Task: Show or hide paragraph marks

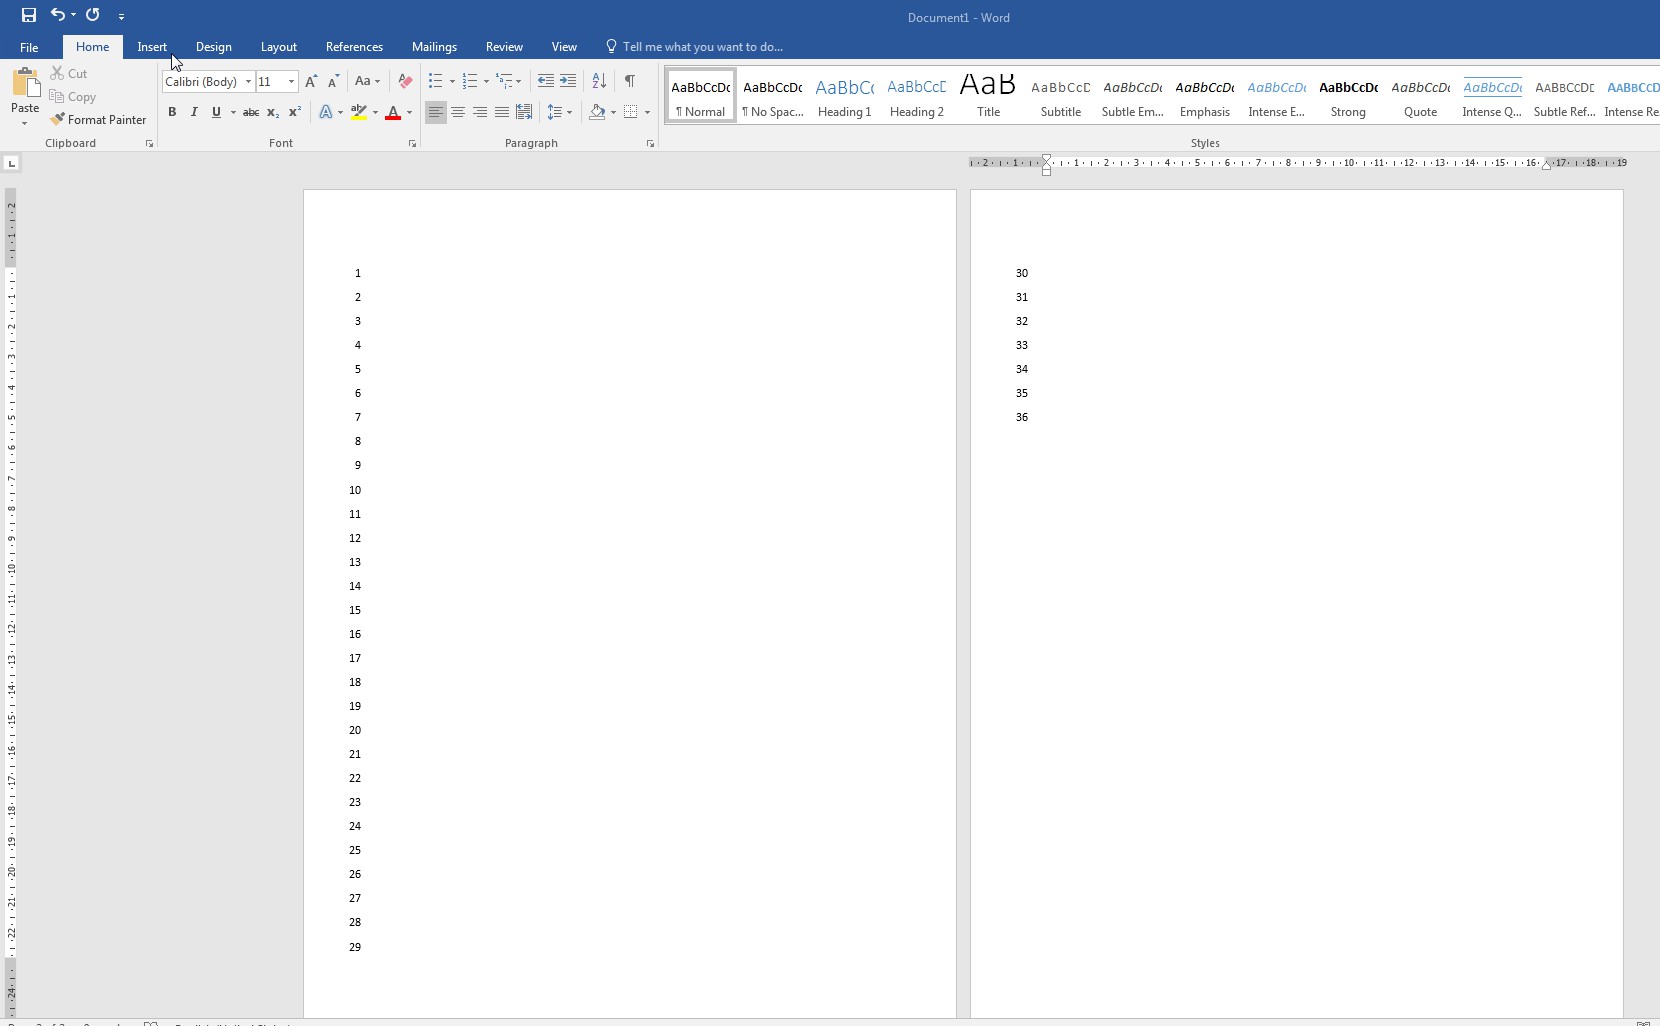Action: click(x=630, y=82)
